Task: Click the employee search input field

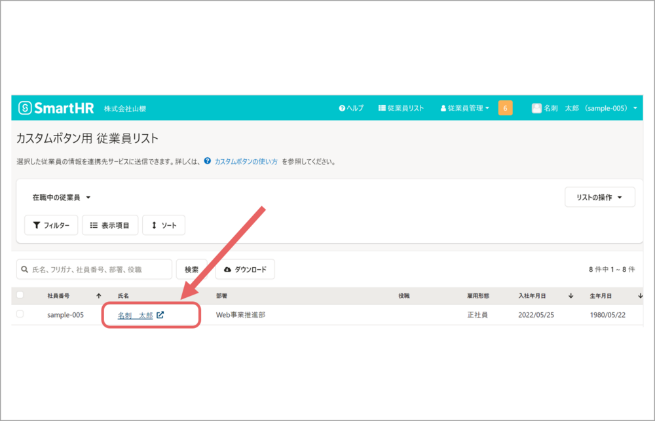Action: tap(95, 270)
